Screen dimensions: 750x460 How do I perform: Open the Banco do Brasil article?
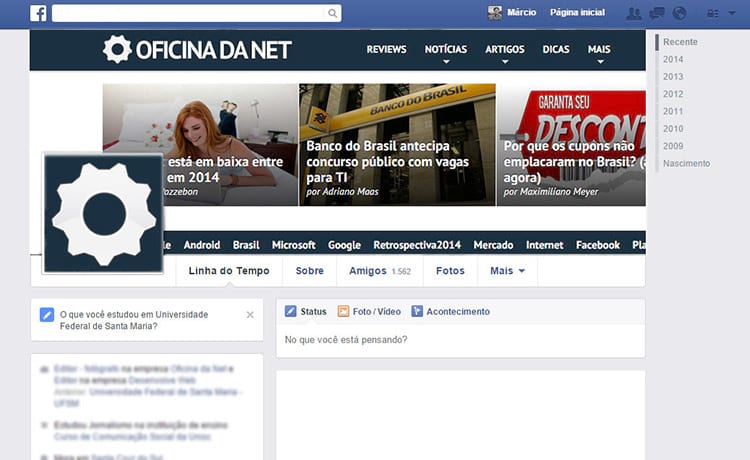pyautogui.click(x=397, y=145)
